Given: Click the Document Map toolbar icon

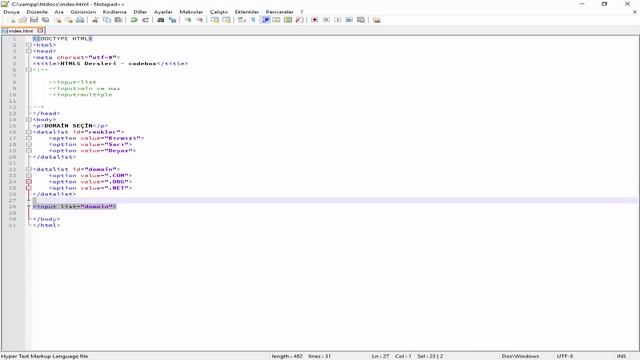Looking at the screenshot, I should point(288,20).
